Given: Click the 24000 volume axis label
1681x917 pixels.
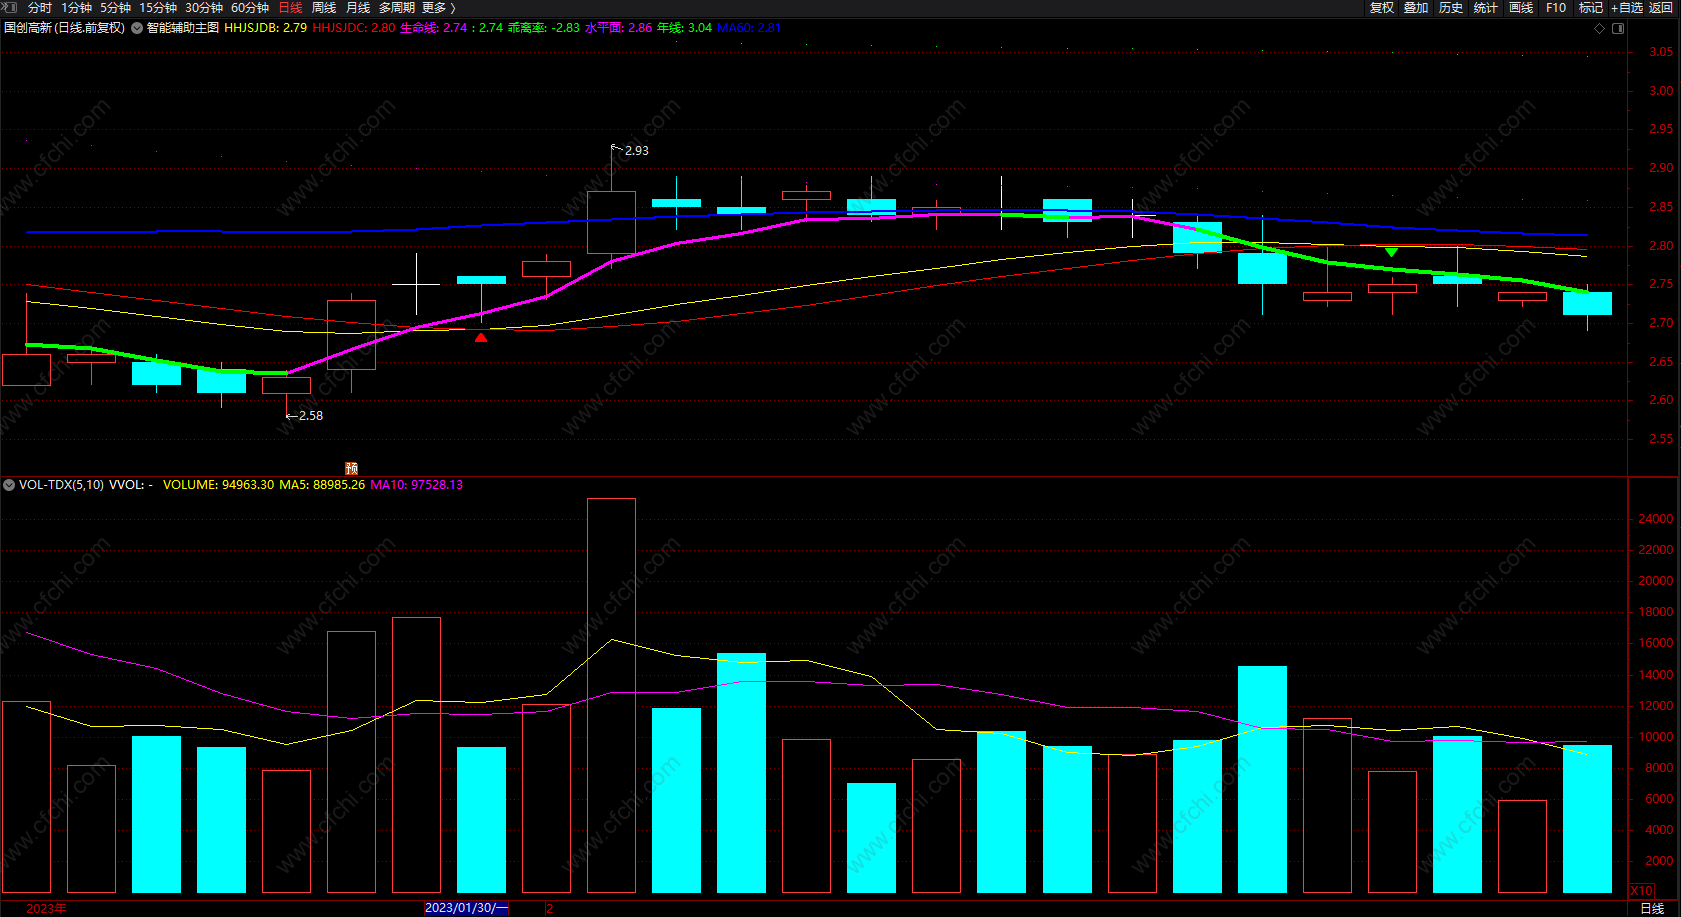Looking at the screenshot, I should point(1656,519).
